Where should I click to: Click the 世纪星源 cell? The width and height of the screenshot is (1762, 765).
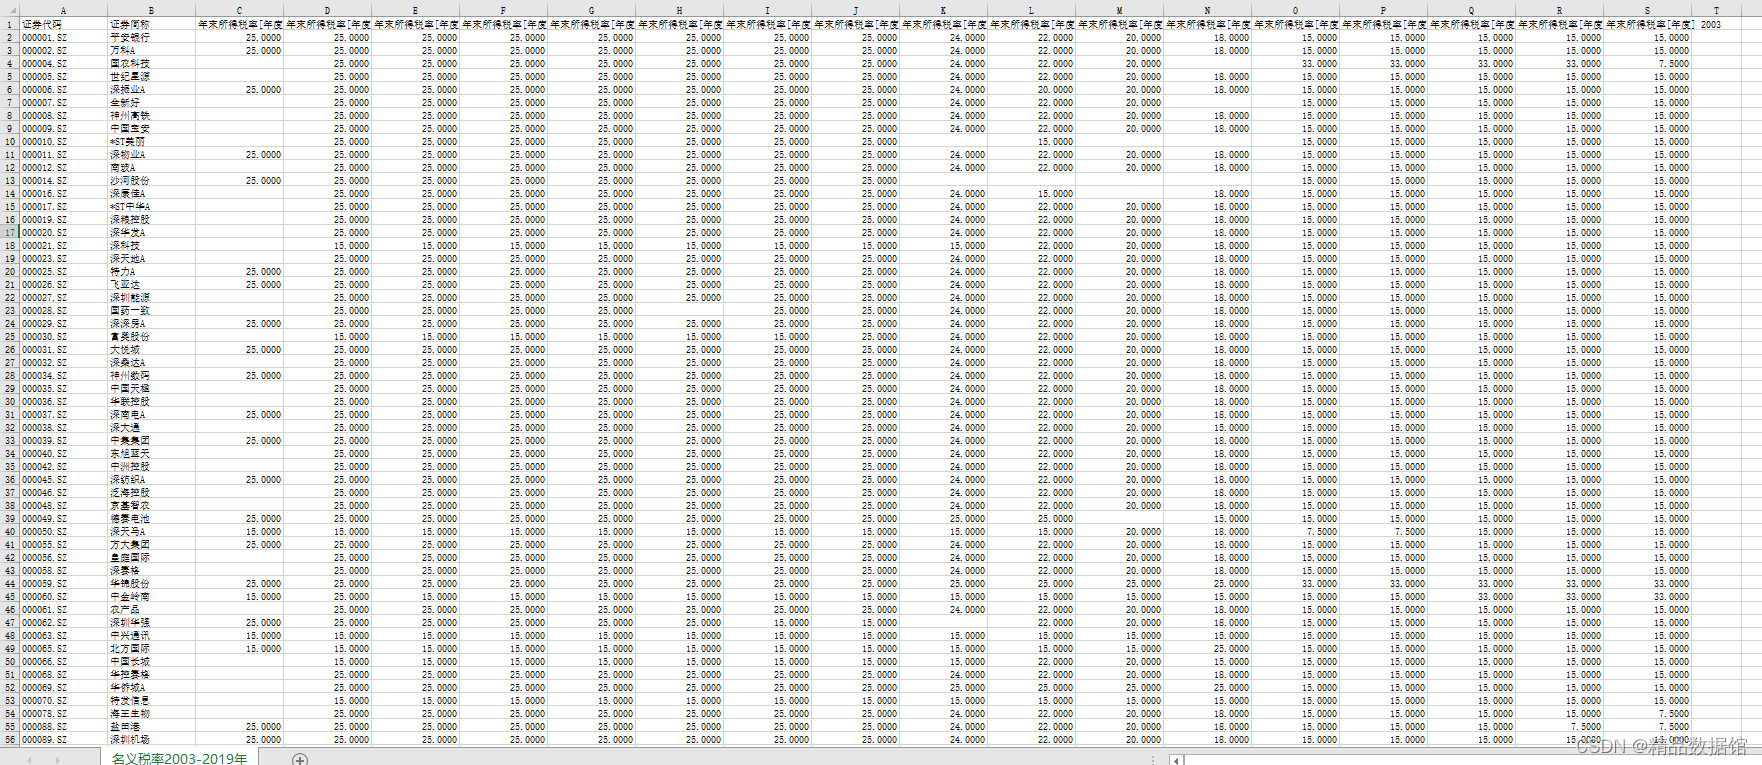pos(152,76)
